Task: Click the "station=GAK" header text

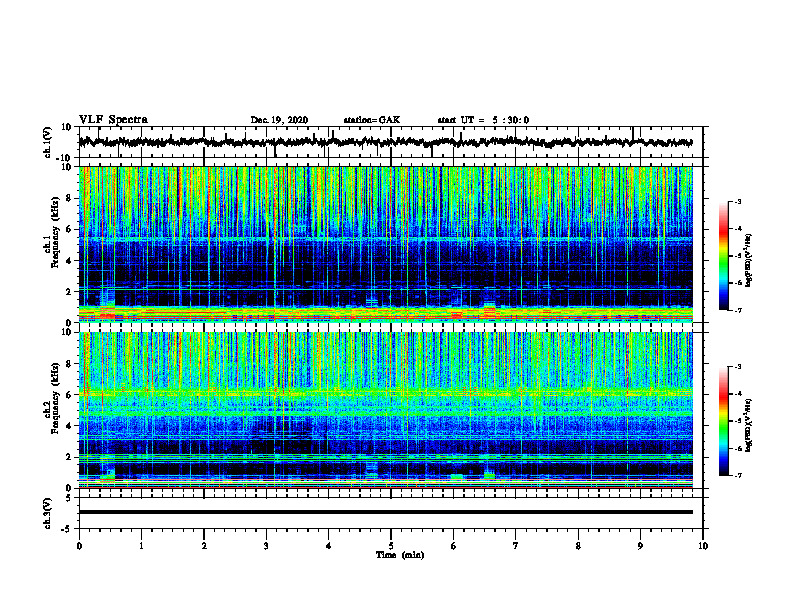Action: pyautogui.click(x=372, y=120)
